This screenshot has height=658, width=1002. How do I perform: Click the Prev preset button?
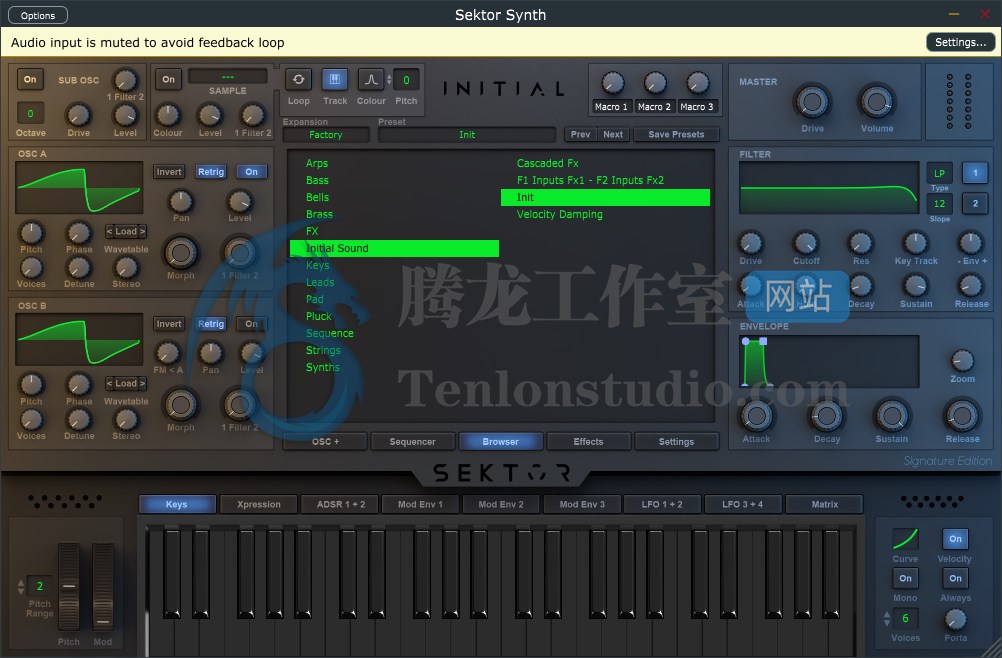[580, 134]
